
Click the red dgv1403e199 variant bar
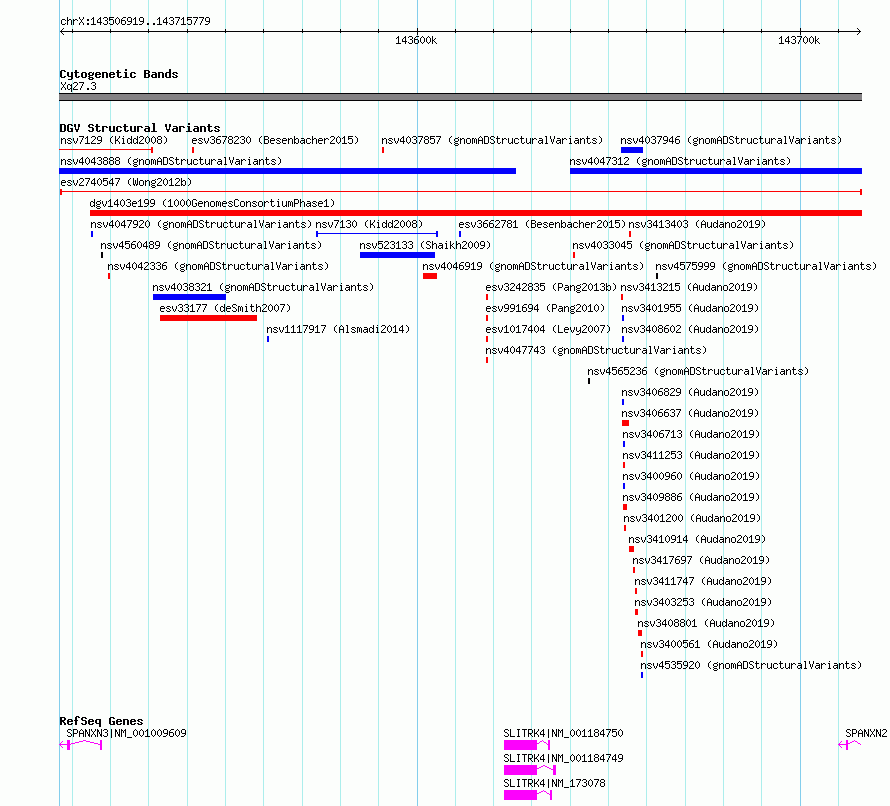click(x=476, y=213)
